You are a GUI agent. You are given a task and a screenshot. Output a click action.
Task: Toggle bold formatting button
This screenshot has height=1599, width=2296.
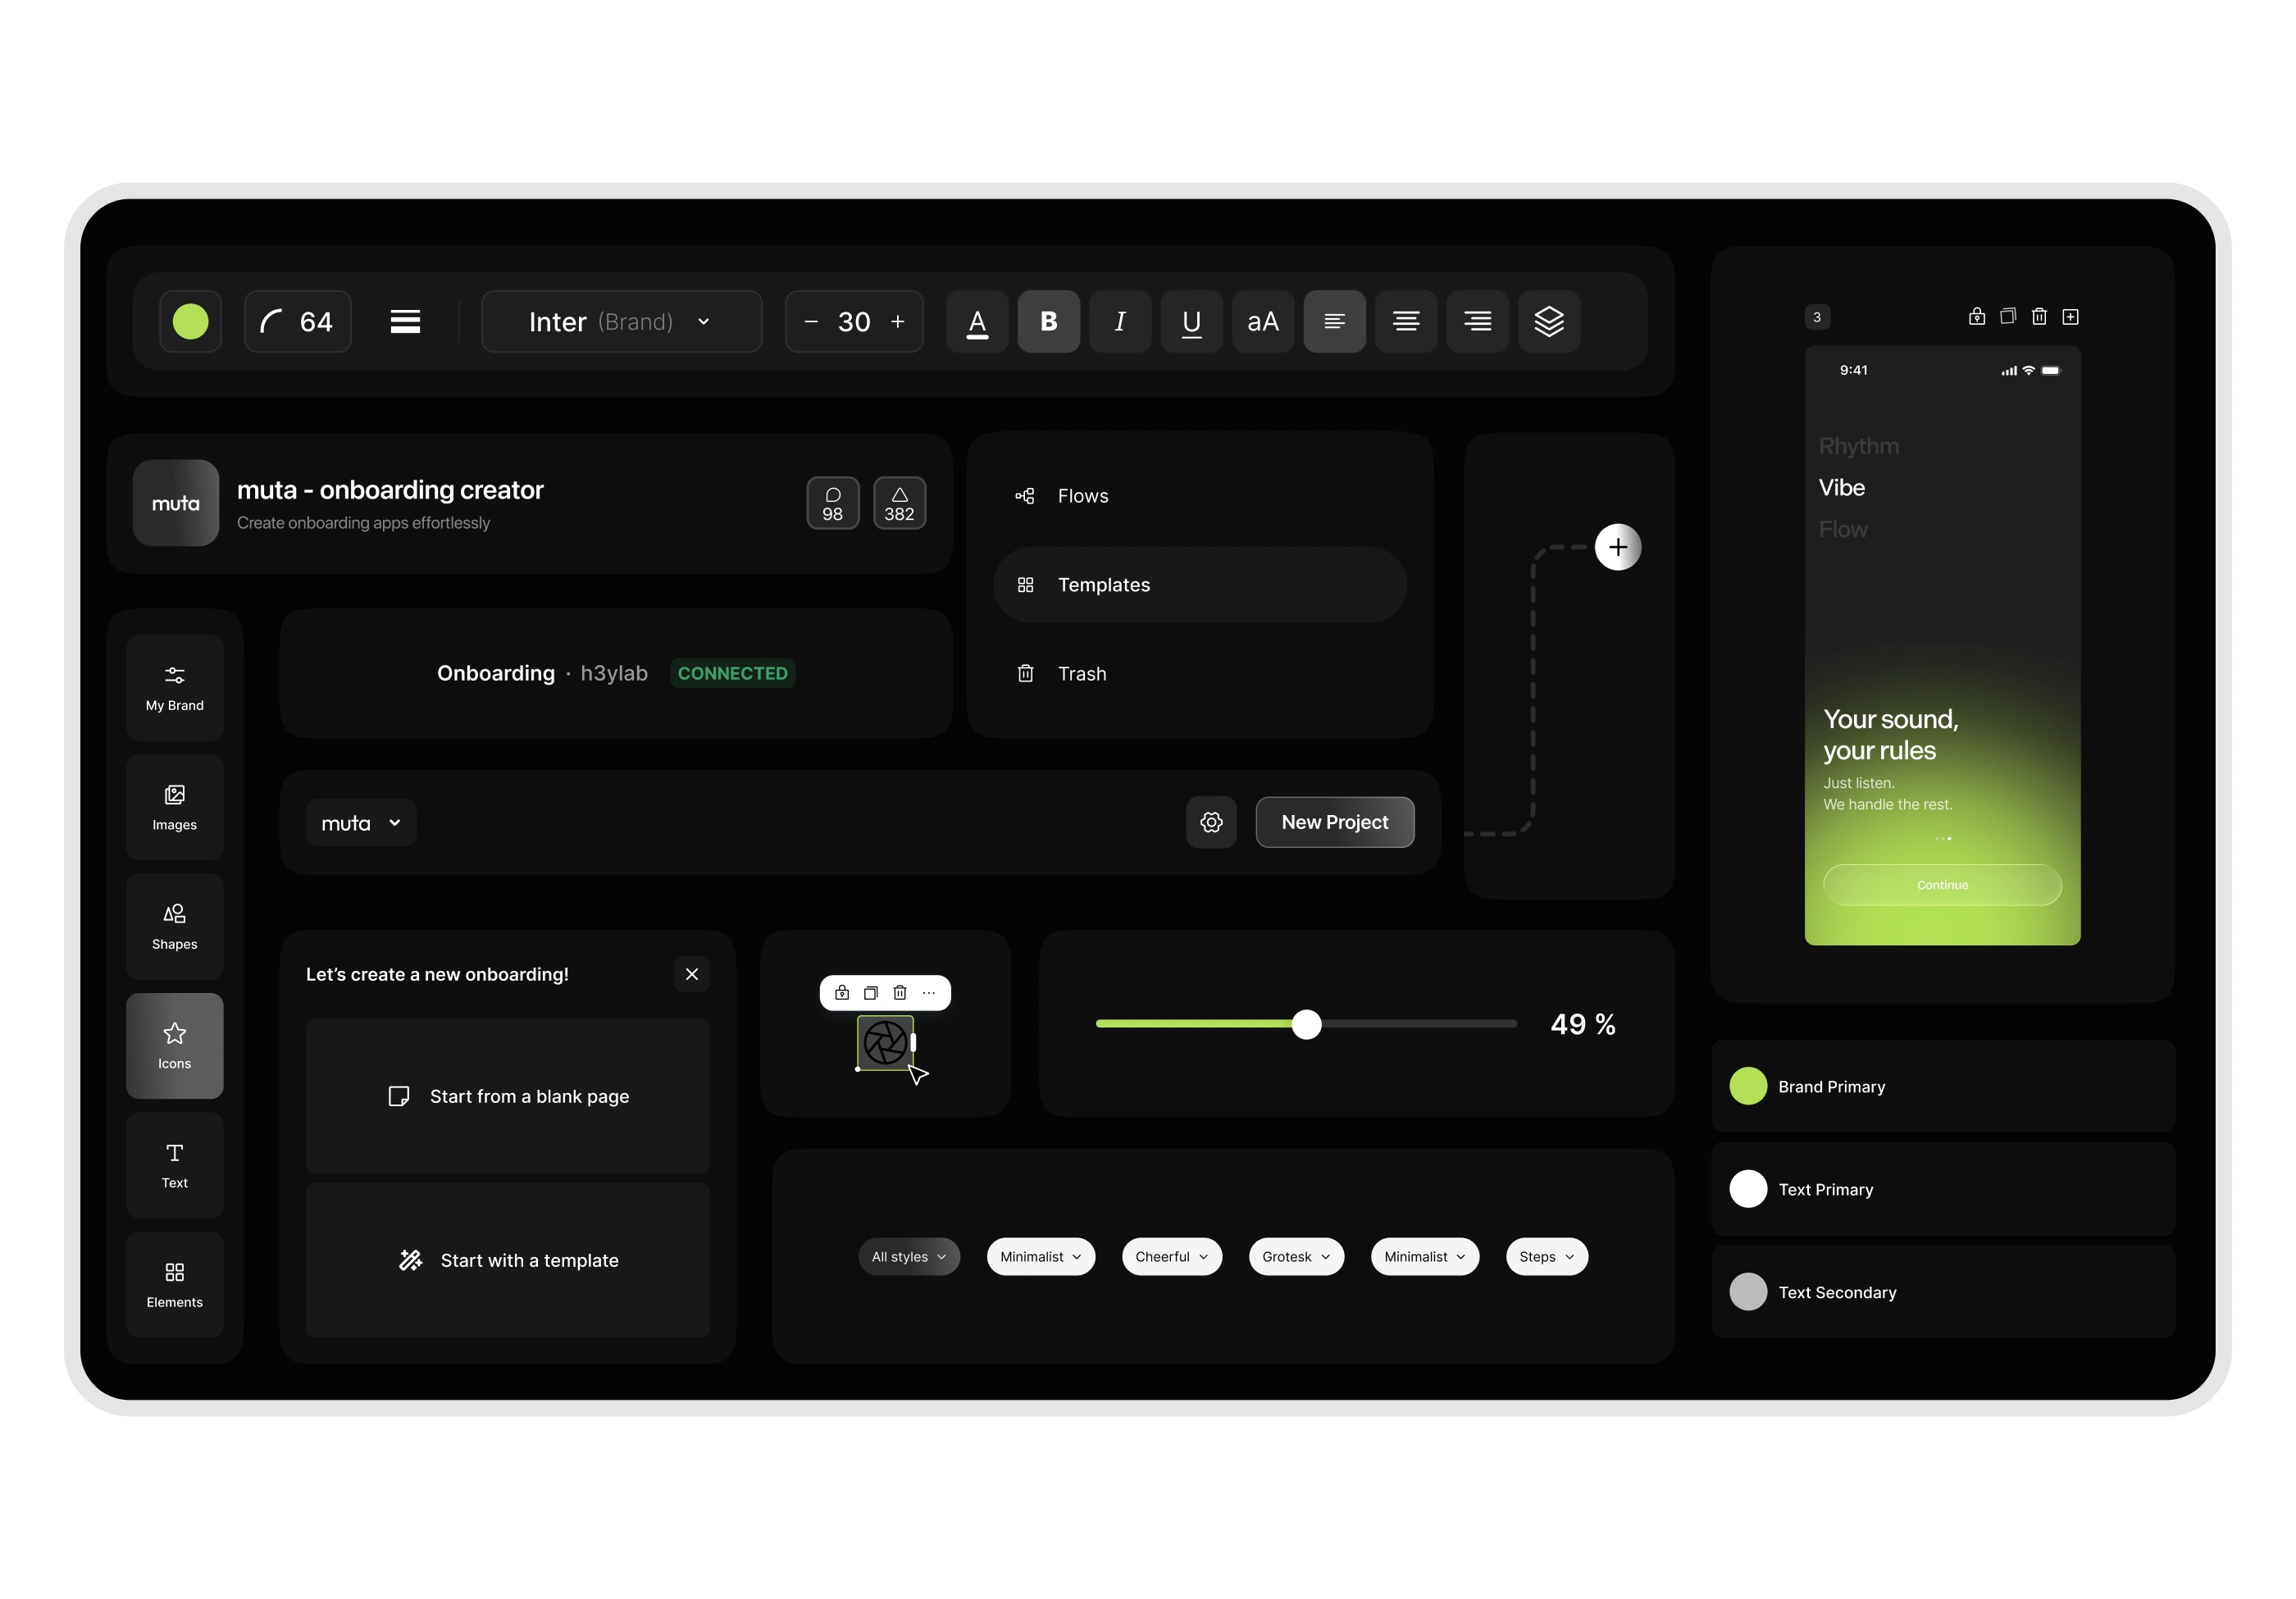point(1048,321)
